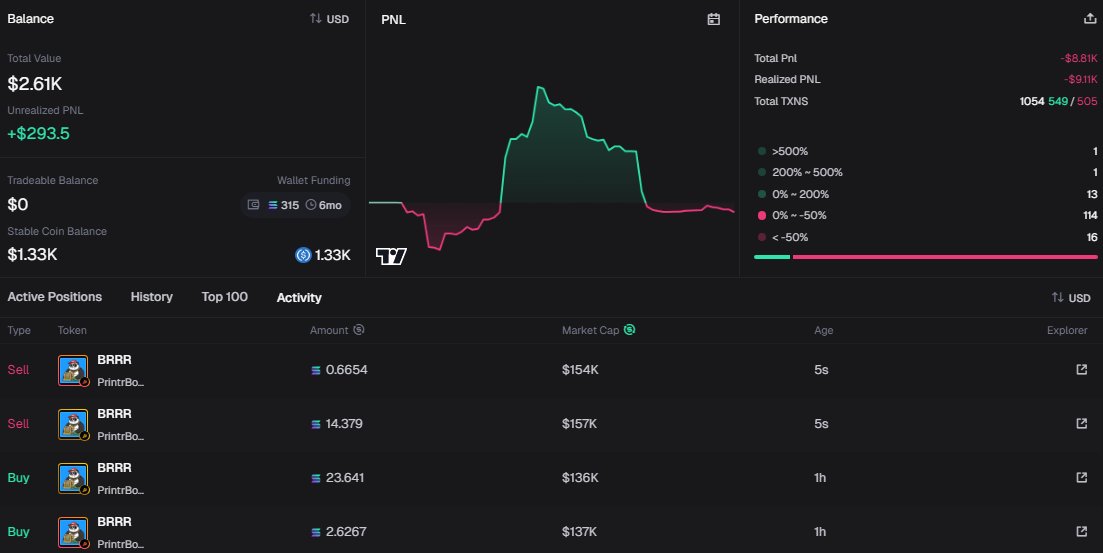Click BRRR token avatar in 23.641 row
The image size is (1103, 553).
(73, 478)
